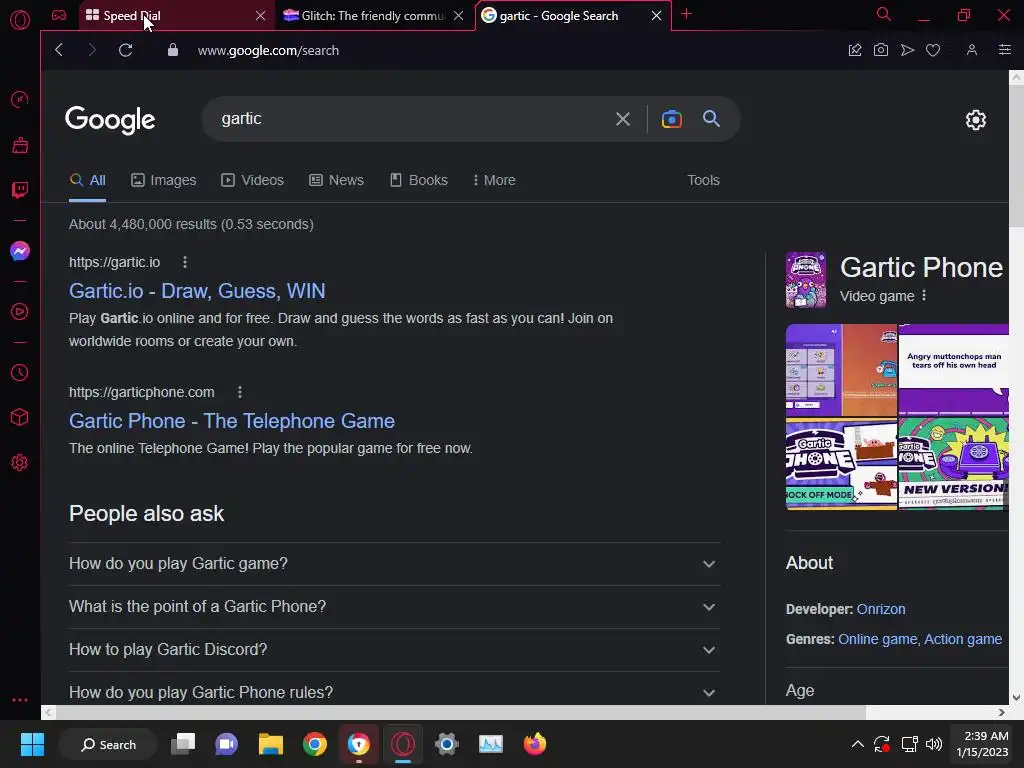Go back to previous page

click(x=59, y=50)
